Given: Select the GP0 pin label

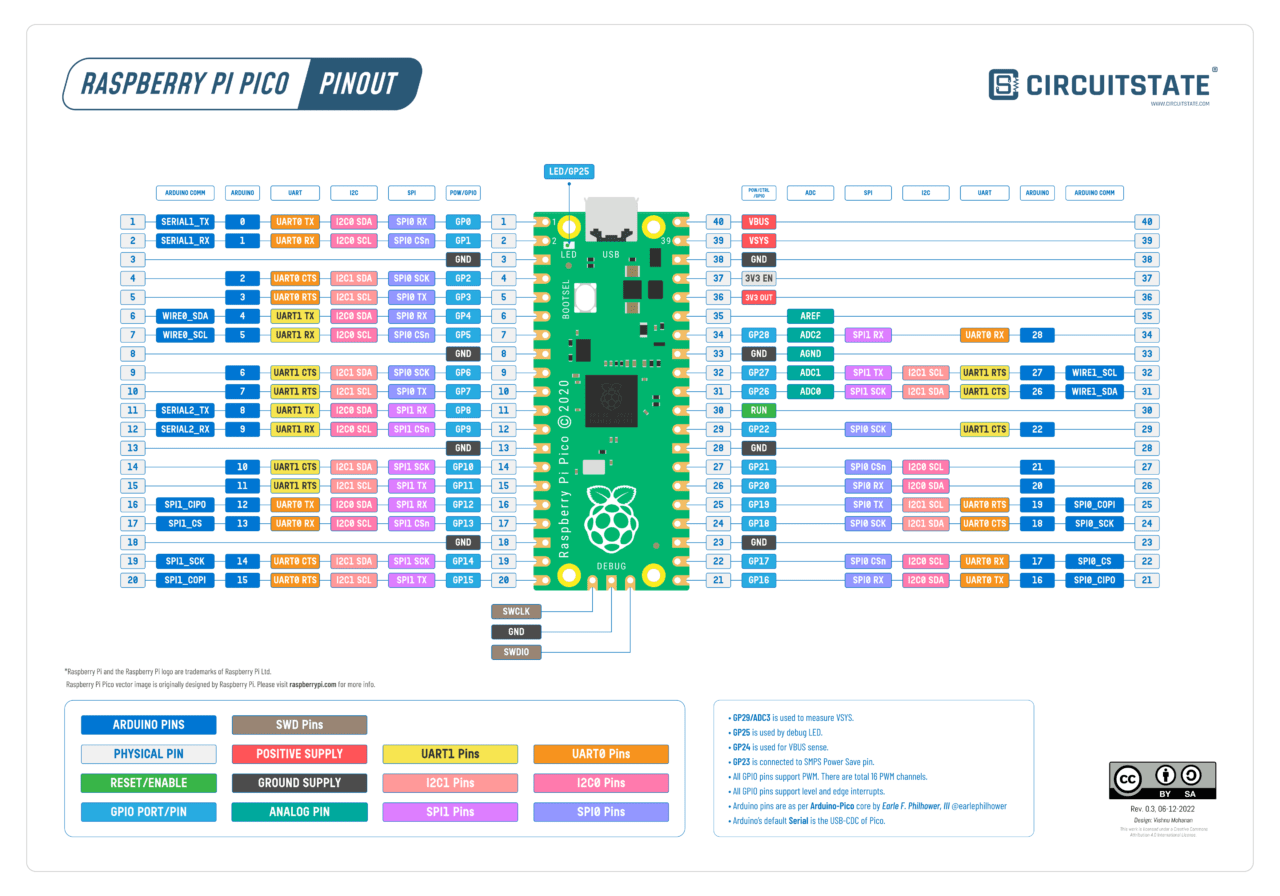Looking at the screenshot, I should (463, 221).
